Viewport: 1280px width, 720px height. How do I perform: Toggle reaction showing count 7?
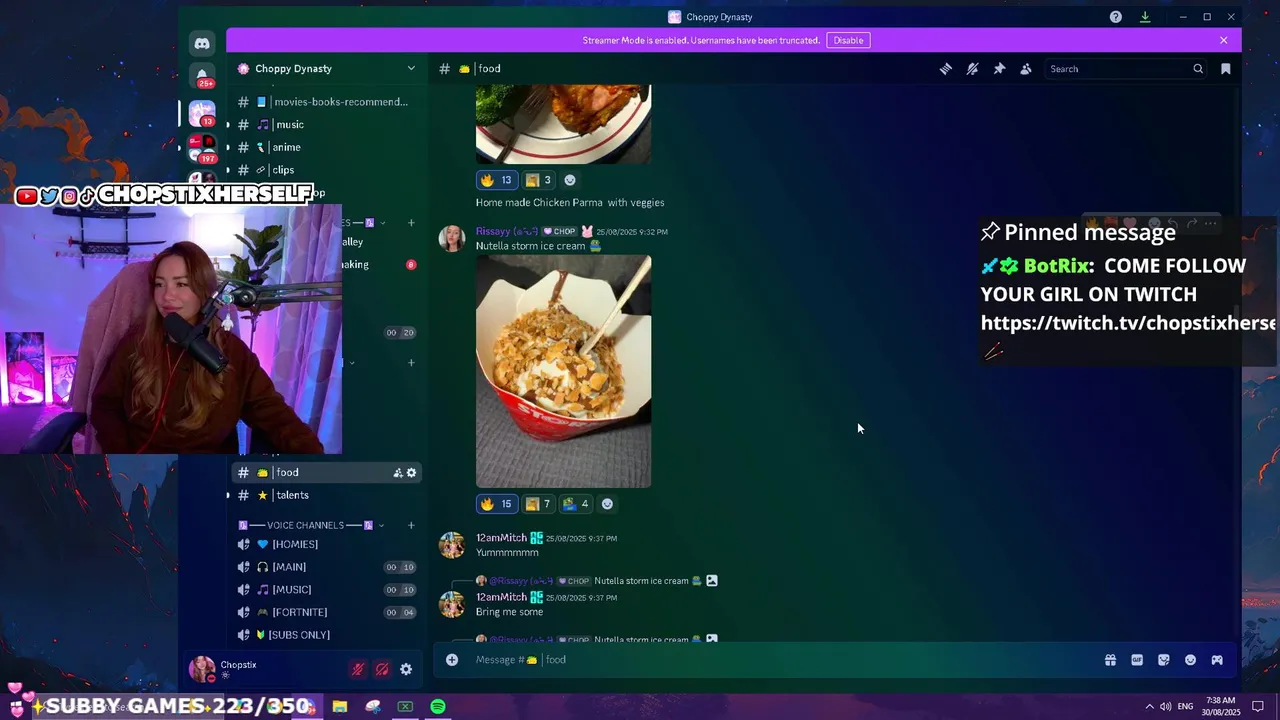(x=538, y=504)
